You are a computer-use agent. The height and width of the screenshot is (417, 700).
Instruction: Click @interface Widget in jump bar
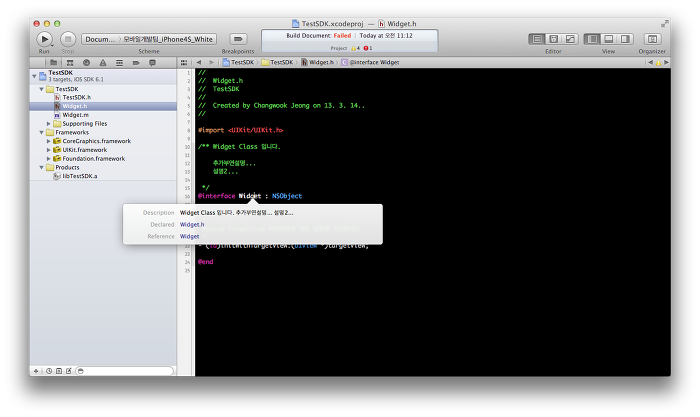[370, 63]
